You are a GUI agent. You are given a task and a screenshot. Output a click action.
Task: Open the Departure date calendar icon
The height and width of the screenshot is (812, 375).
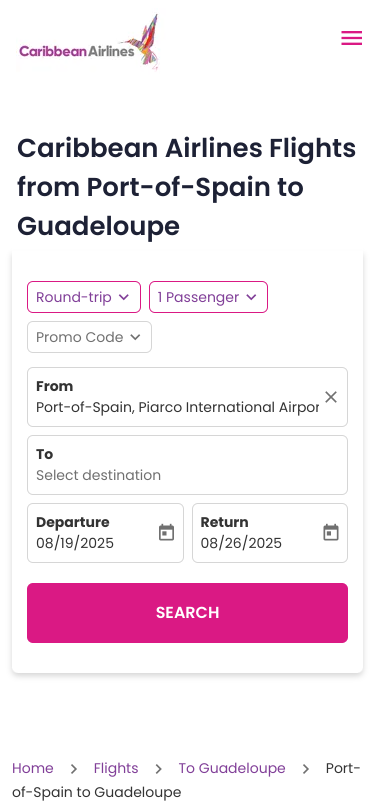click(x=166, y=532)
